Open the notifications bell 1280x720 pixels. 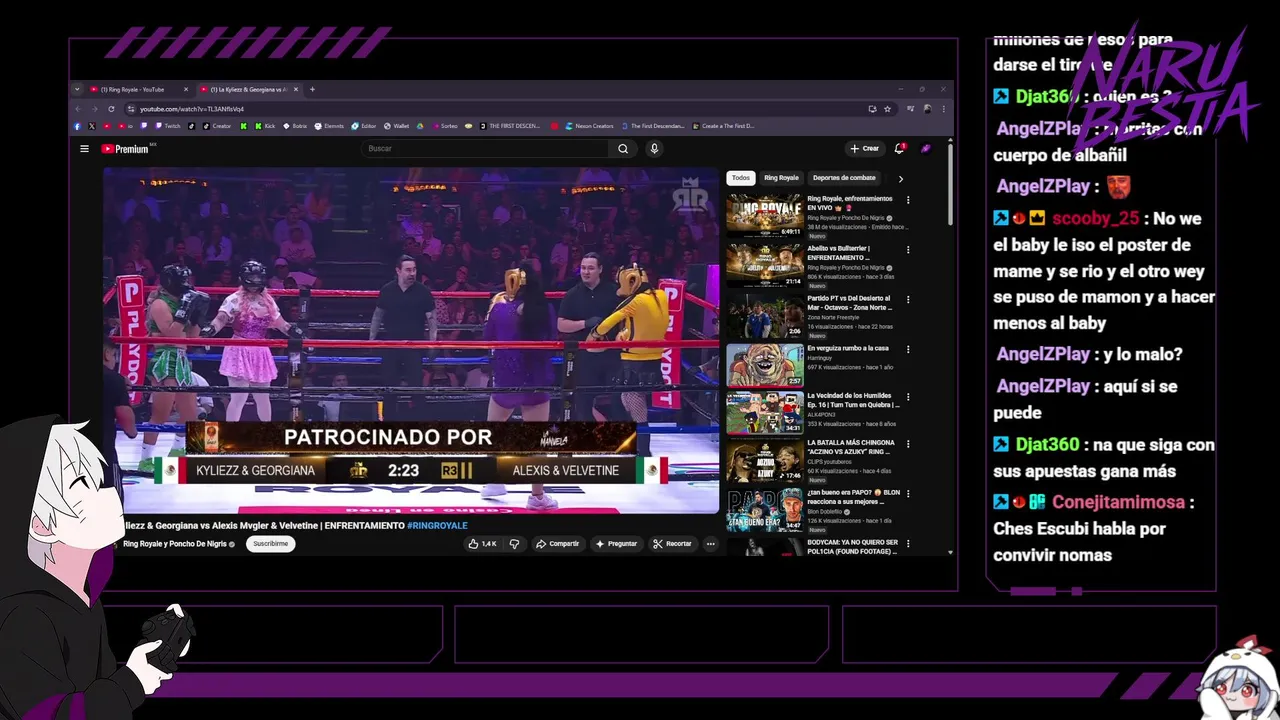pos(900,149)
